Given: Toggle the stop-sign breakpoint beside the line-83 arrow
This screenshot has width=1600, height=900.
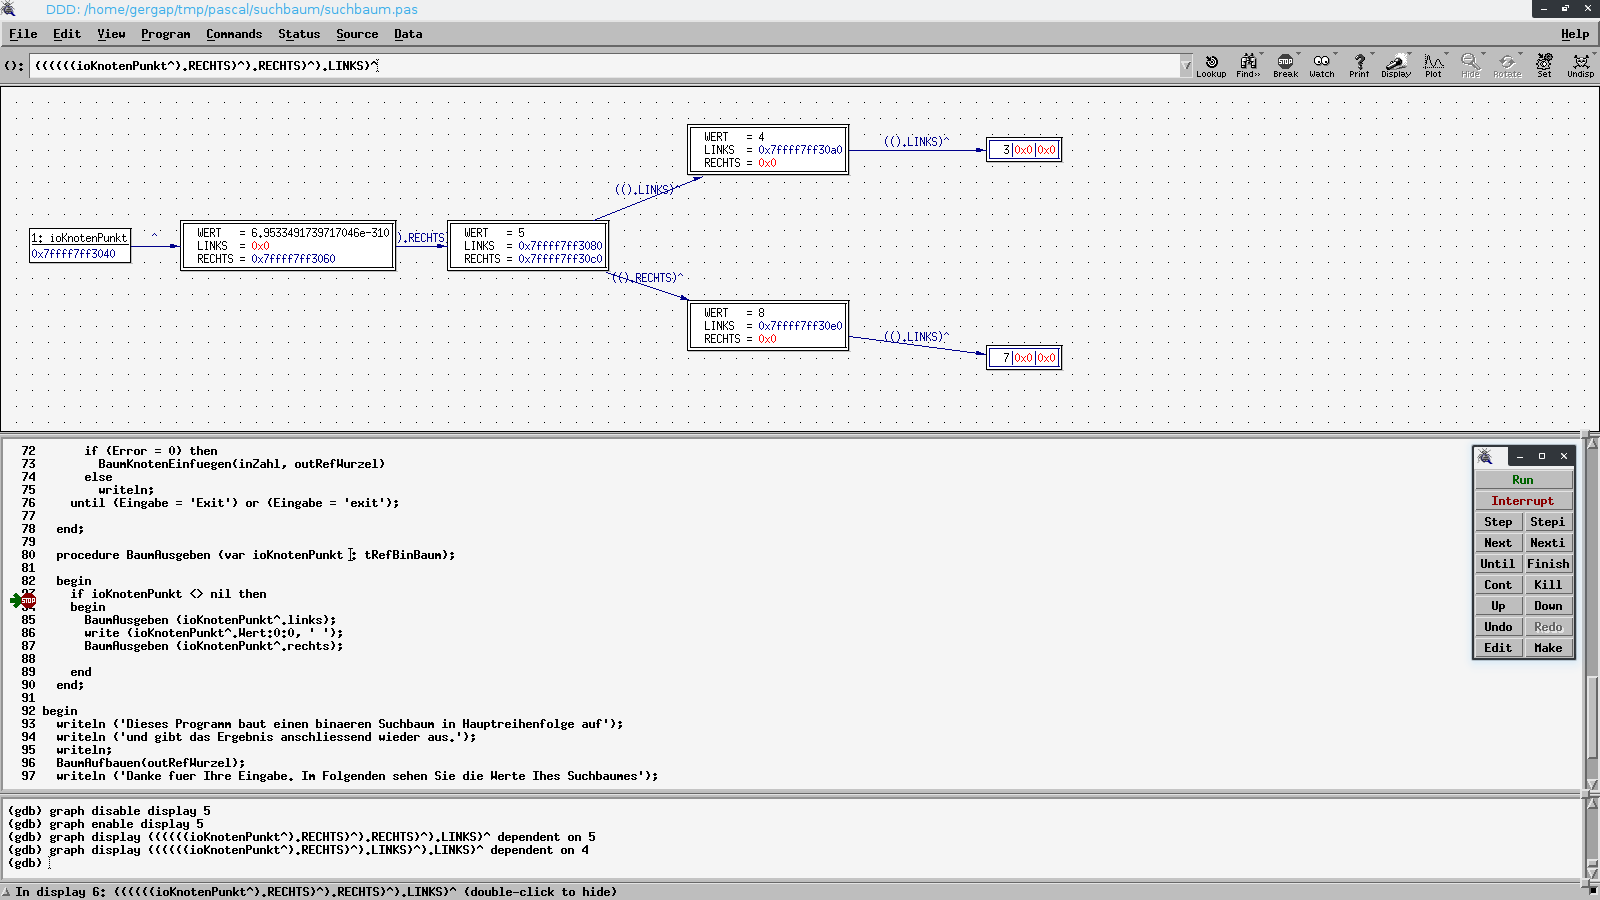Looking at the screenshot, I should point(28,600).
